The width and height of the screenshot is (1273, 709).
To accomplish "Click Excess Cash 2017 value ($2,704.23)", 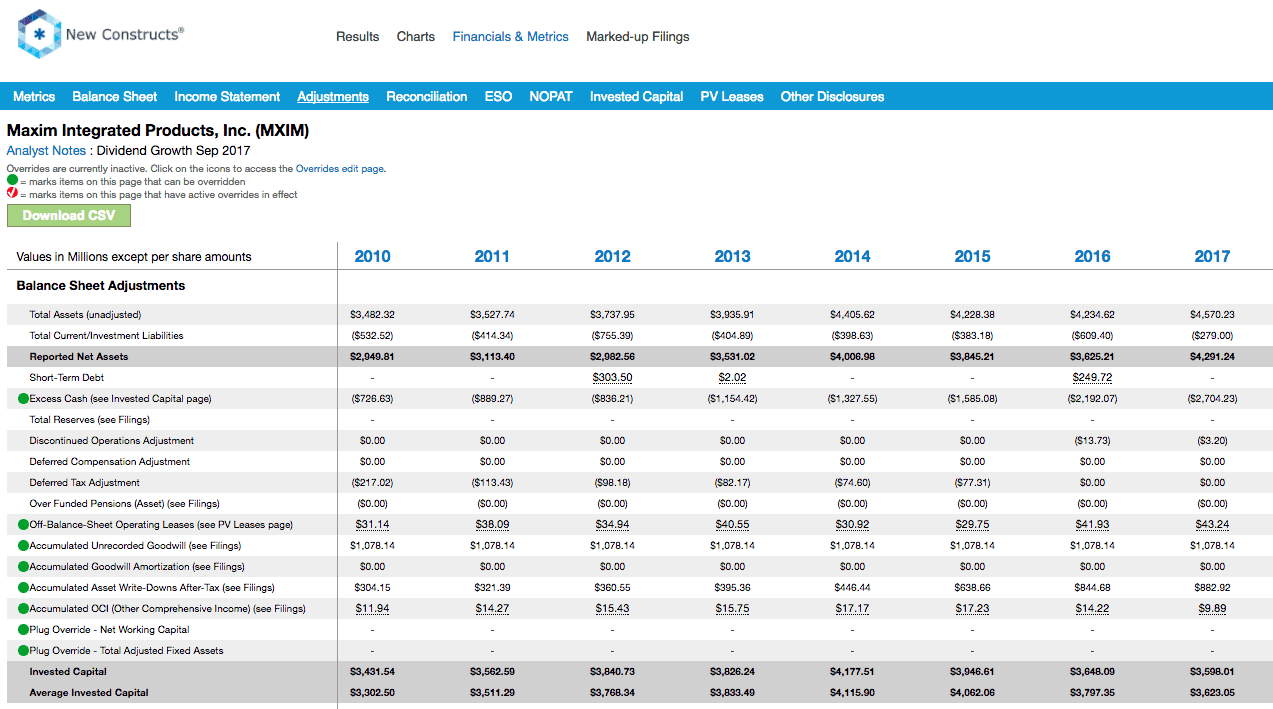I will coord(1212,399).
